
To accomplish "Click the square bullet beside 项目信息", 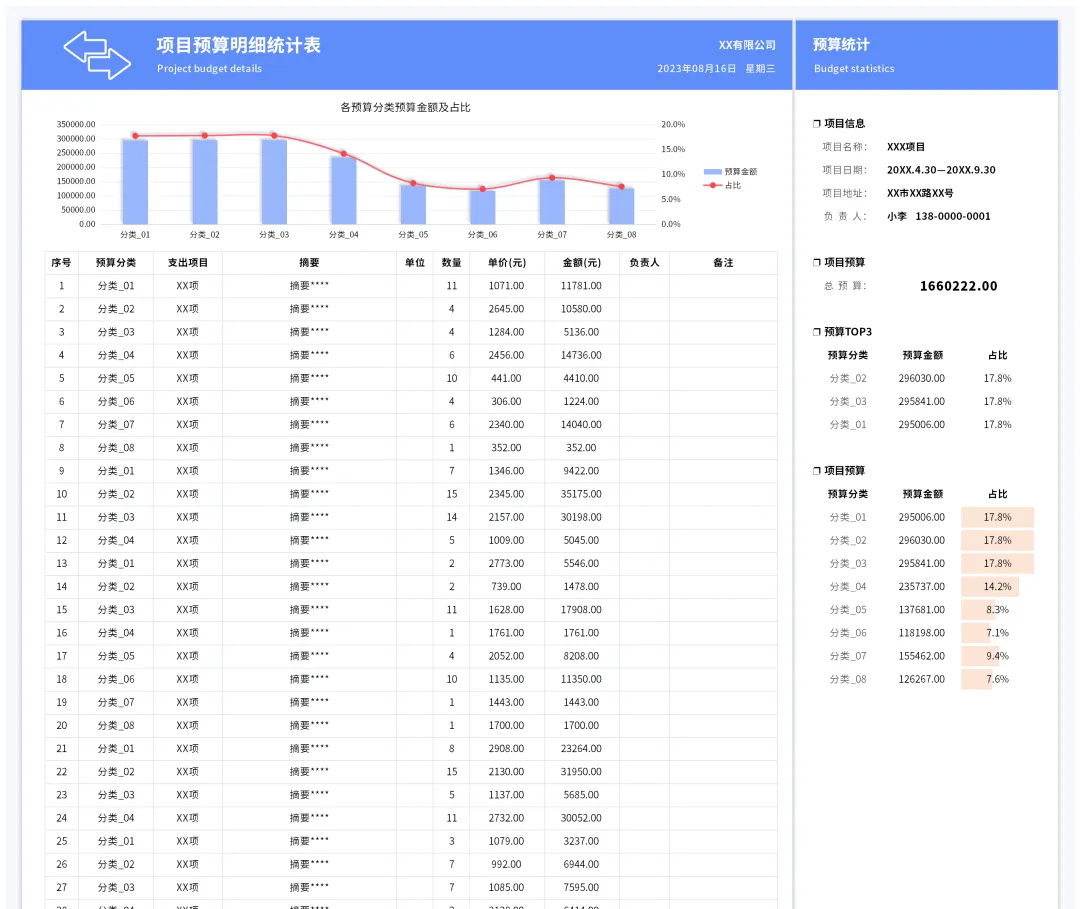I will coord(817,124).
